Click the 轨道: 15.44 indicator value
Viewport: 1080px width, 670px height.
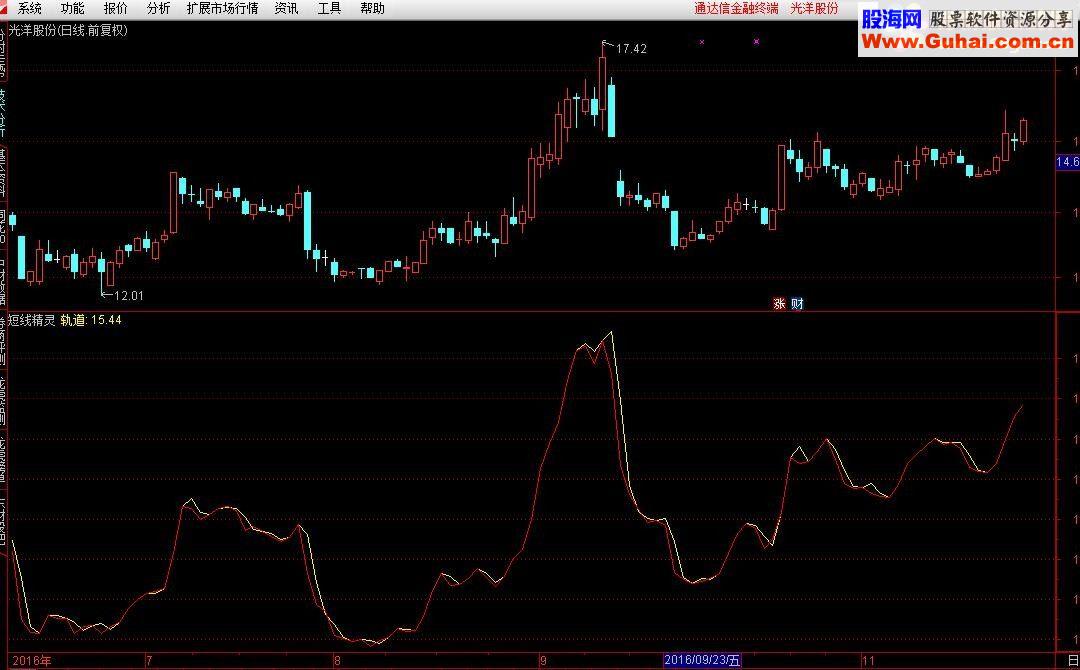coord(91,320)
